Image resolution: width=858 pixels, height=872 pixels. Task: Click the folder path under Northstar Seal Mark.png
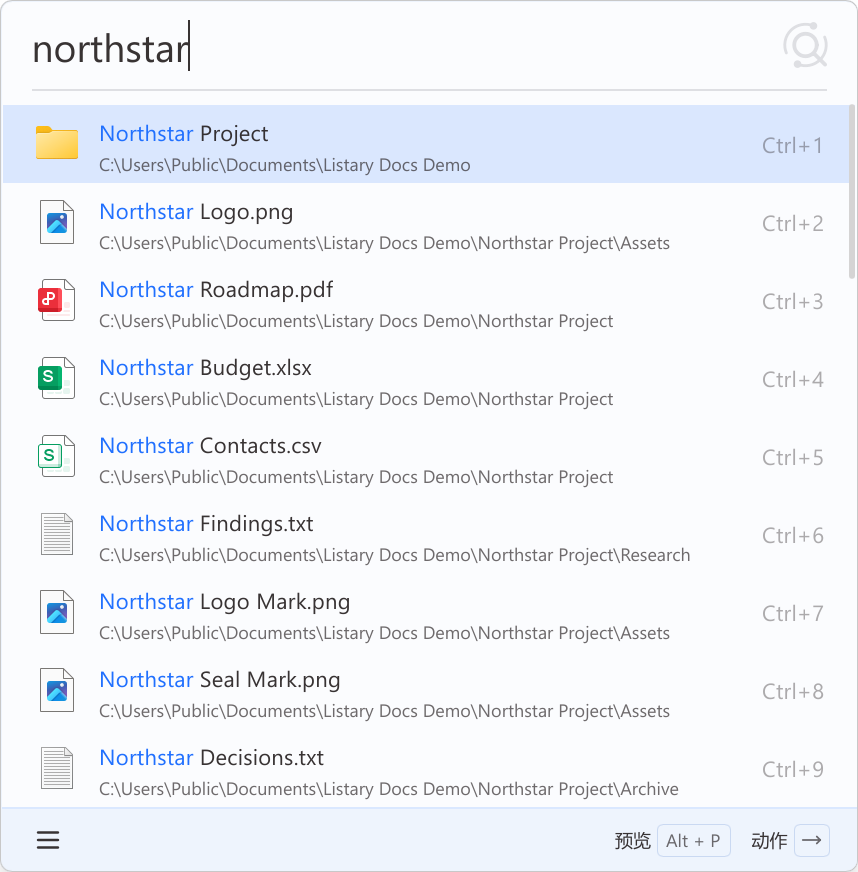(x=384, y=711)
